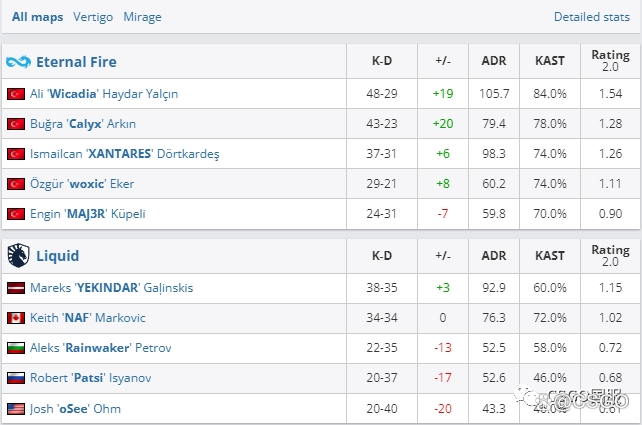Click the Canadian flag beside NAF
The image size is (642, 425).
16,318
